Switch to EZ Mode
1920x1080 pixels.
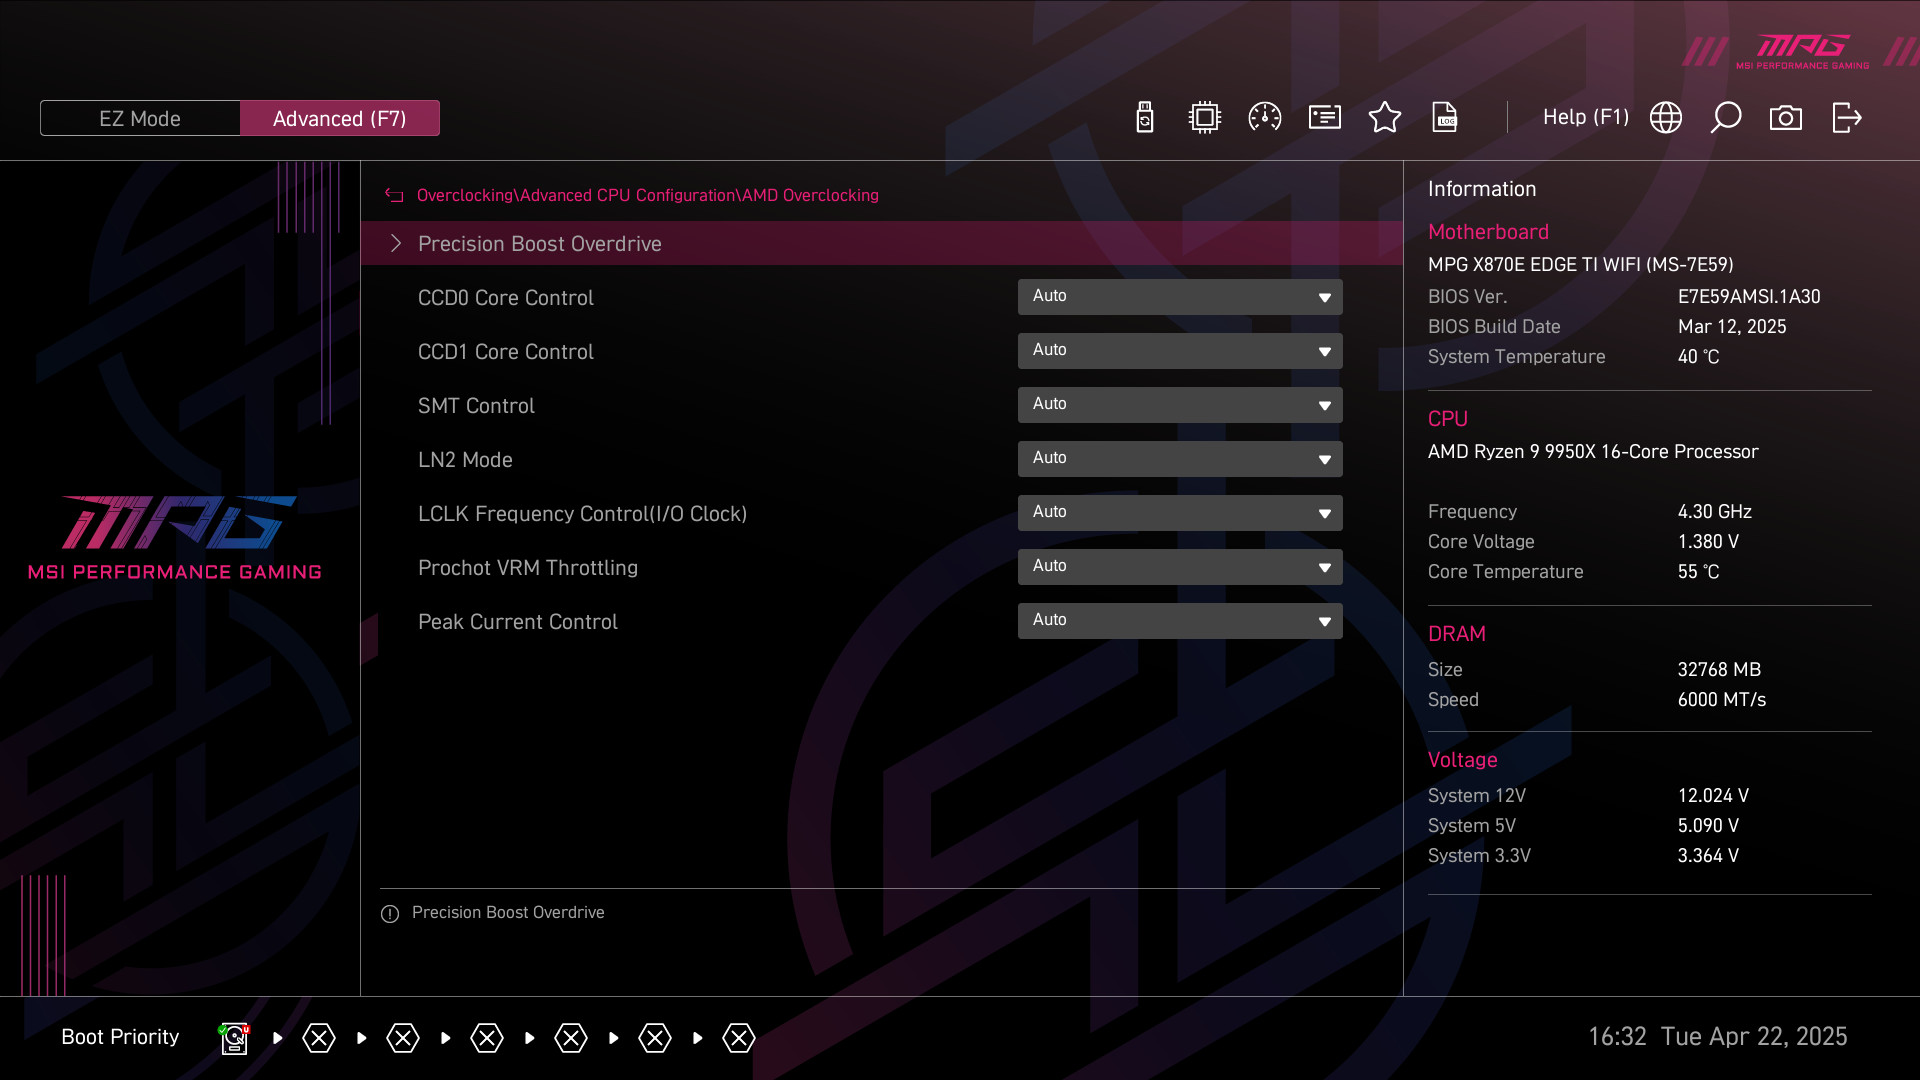tap(140, 118)
